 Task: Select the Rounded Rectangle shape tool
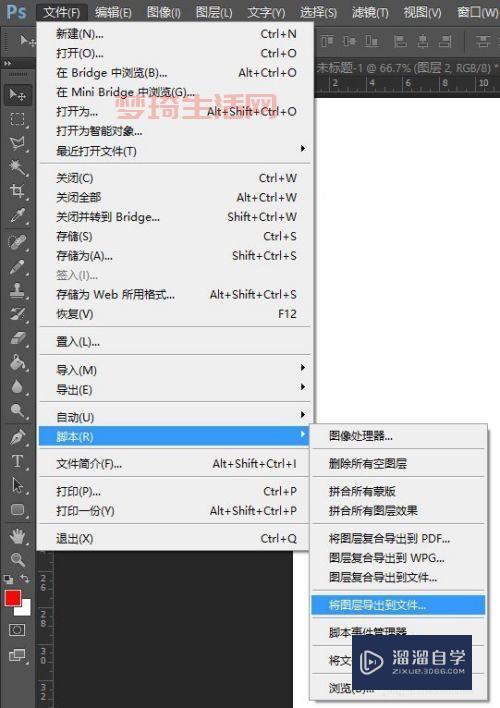point(18,510)
